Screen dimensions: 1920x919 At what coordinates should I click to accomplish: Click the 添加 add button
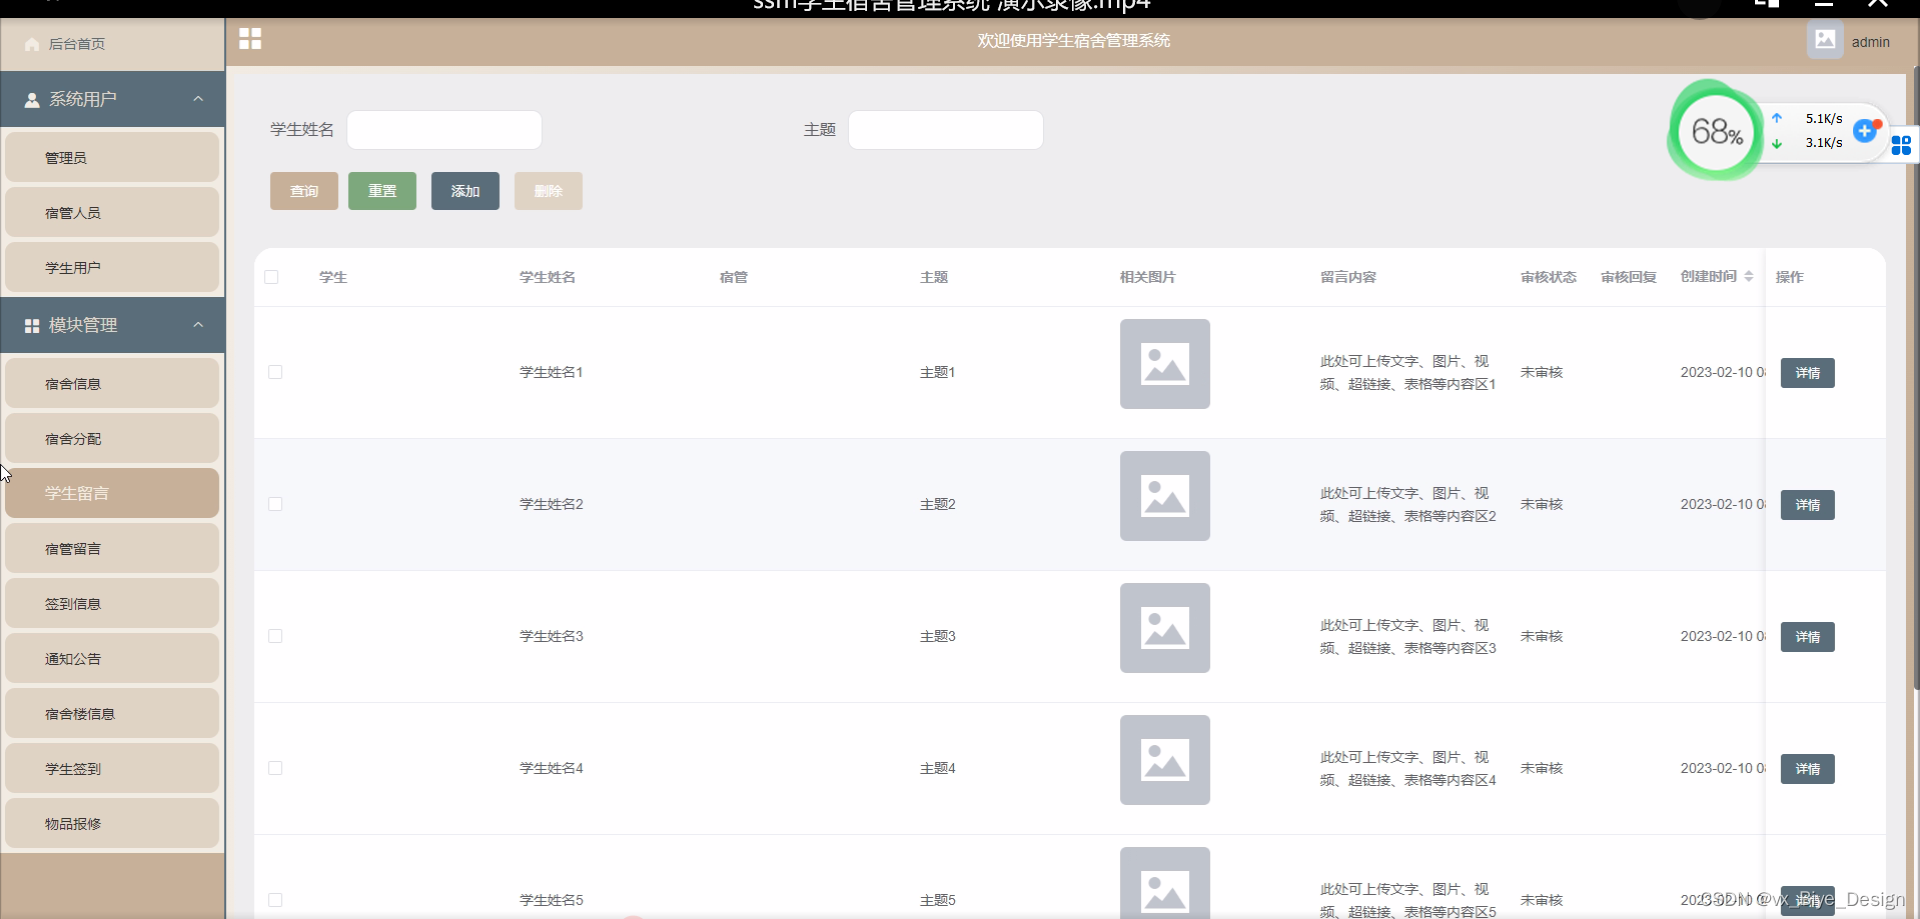[x=465, y=191]
